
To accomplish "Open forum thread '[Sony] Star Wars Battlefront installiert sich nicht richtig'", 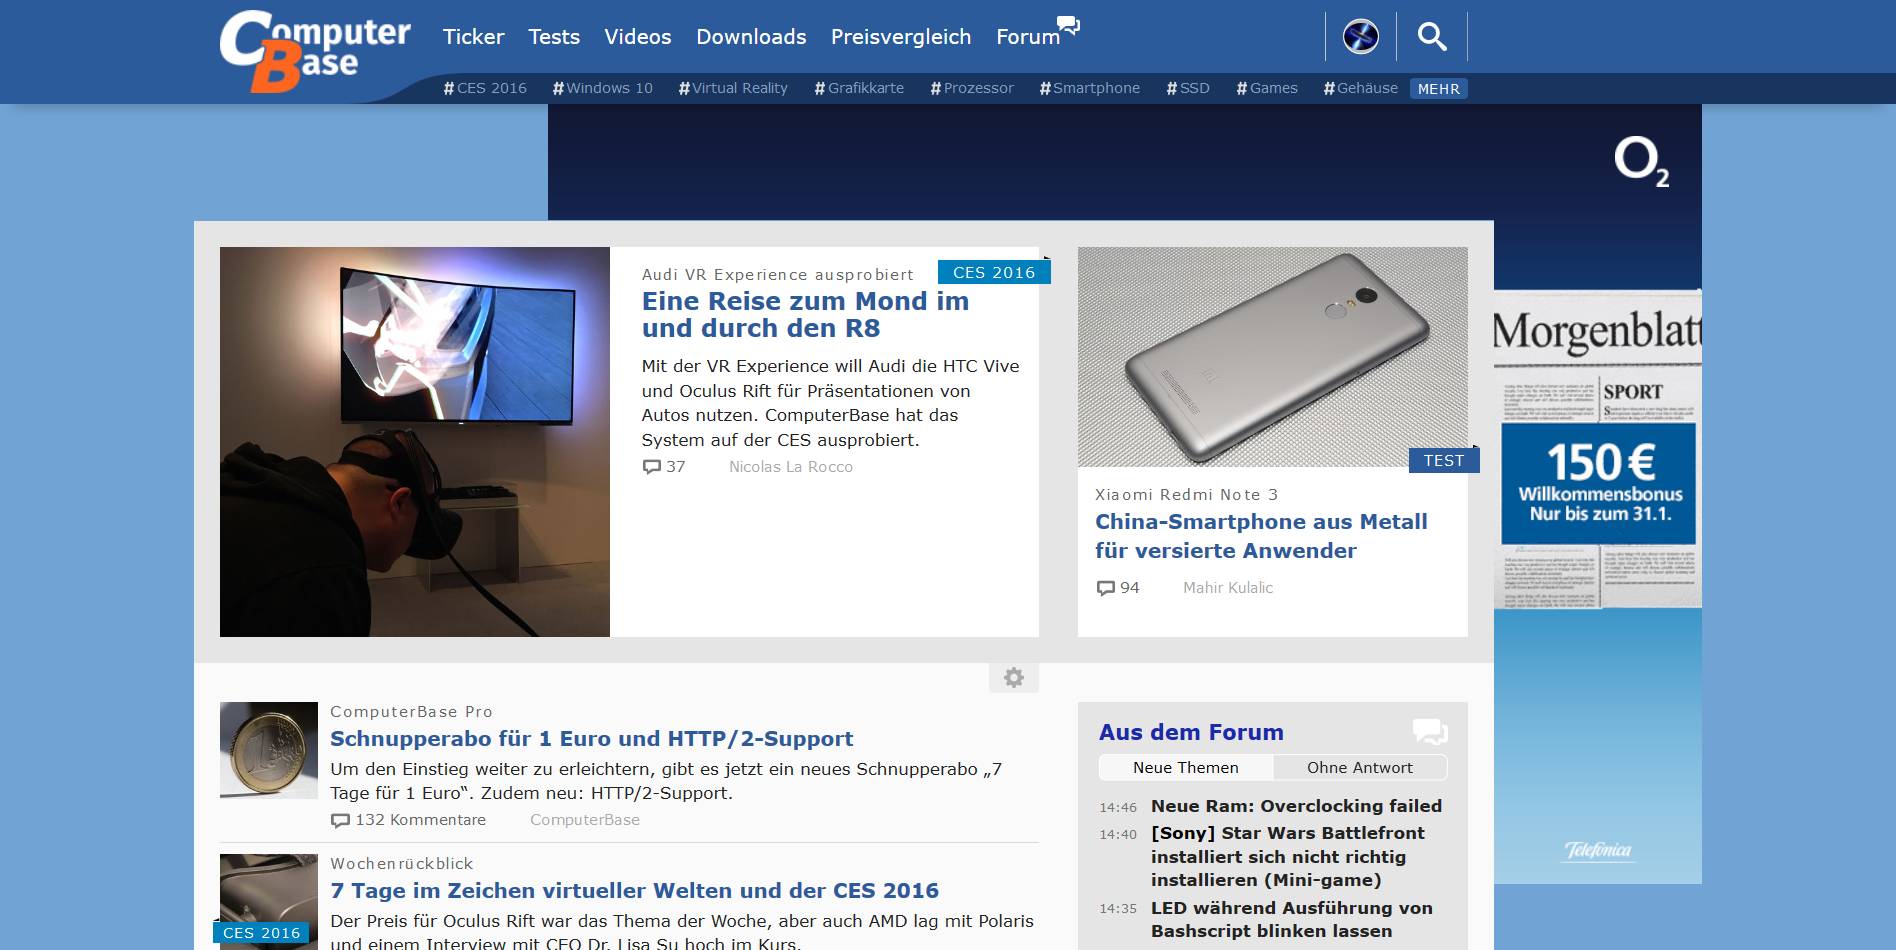I will (1288, 856).
